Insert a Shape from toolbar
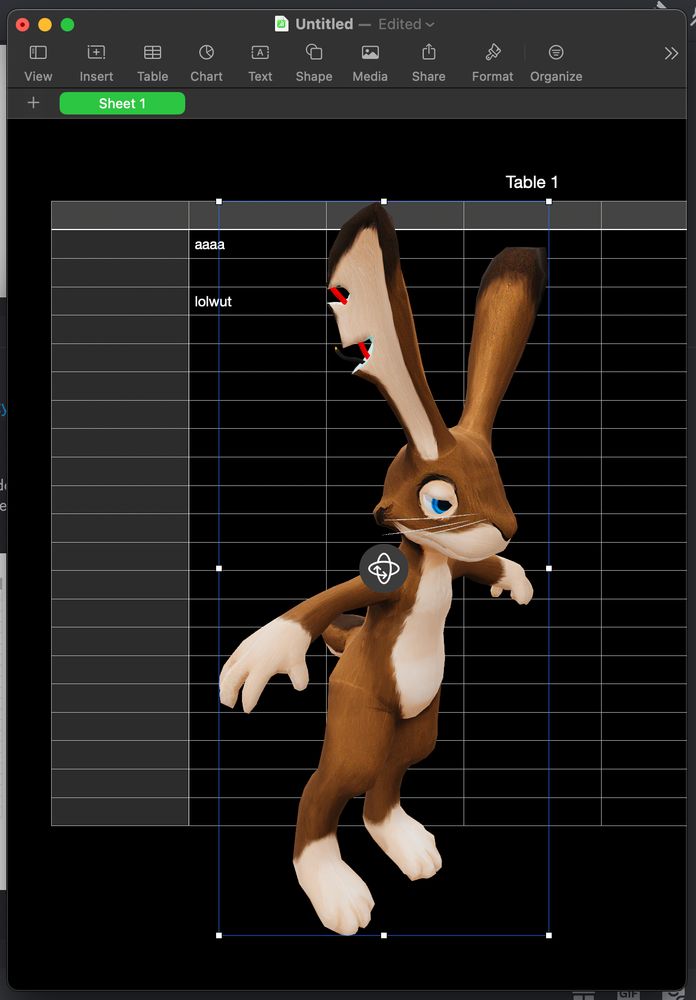This screenshot has width=696, height=1000. click(314, 63)
